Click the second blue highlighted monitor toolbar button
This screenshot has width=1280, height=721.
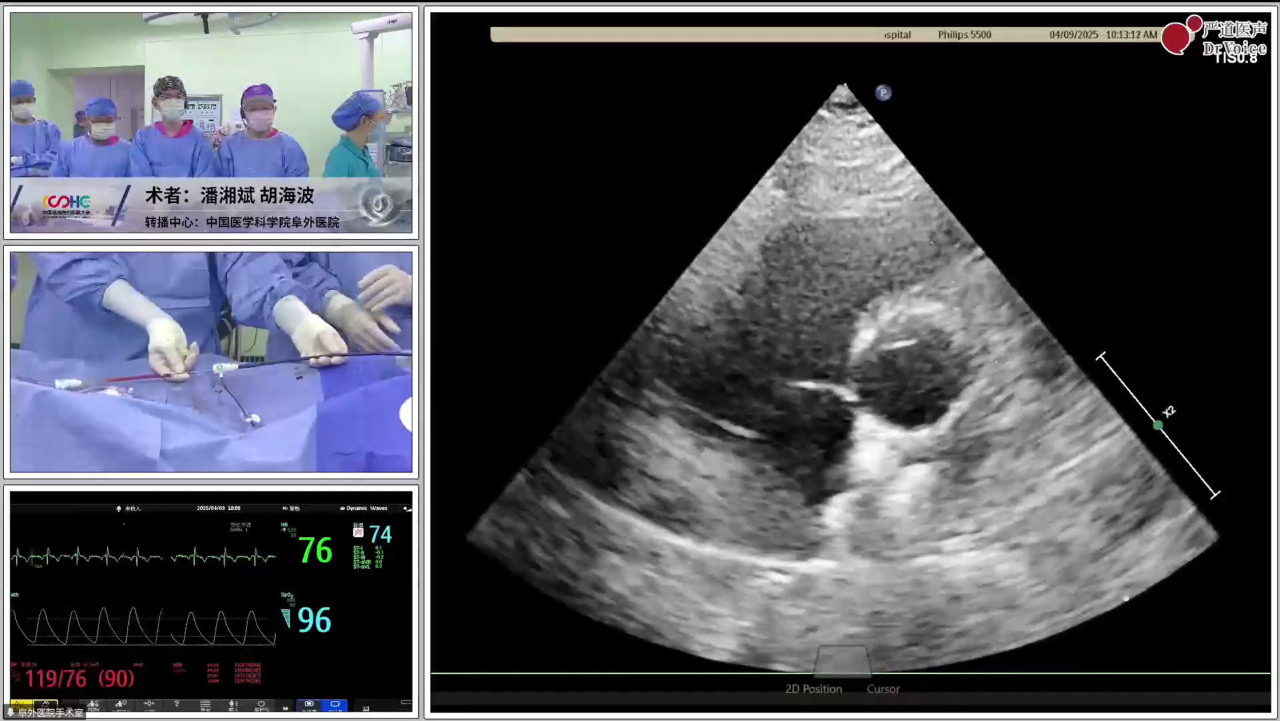coord(335,705)
